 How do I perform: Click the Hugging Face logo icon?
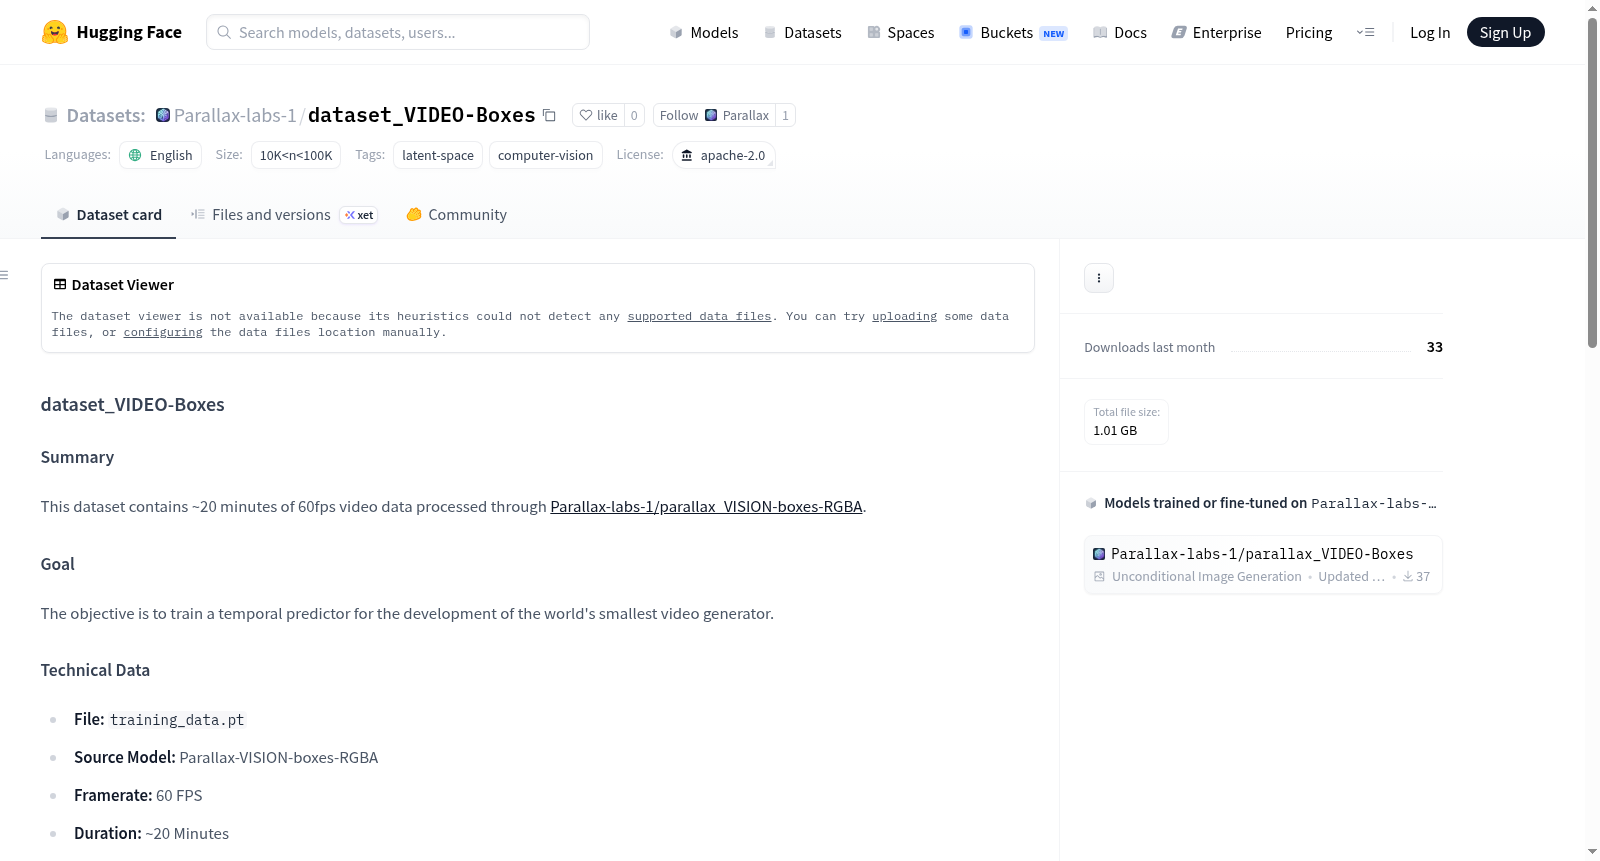pyautogui.click(x=55, y=32)
